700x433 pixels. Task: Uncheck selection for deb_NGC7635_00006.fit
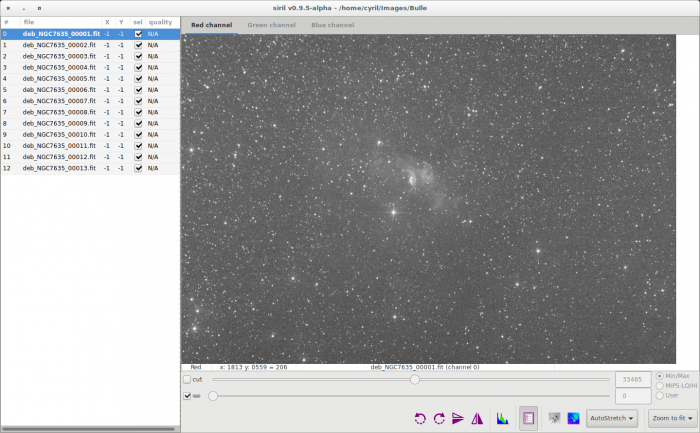pyautogui.click(x=138, y=90)
